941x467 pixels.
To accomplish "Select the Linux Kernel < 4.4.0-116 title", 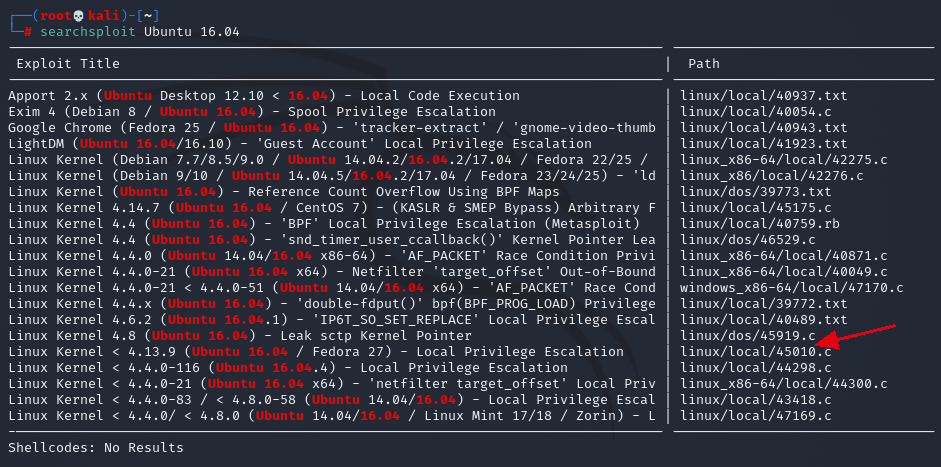I will 288,368.
